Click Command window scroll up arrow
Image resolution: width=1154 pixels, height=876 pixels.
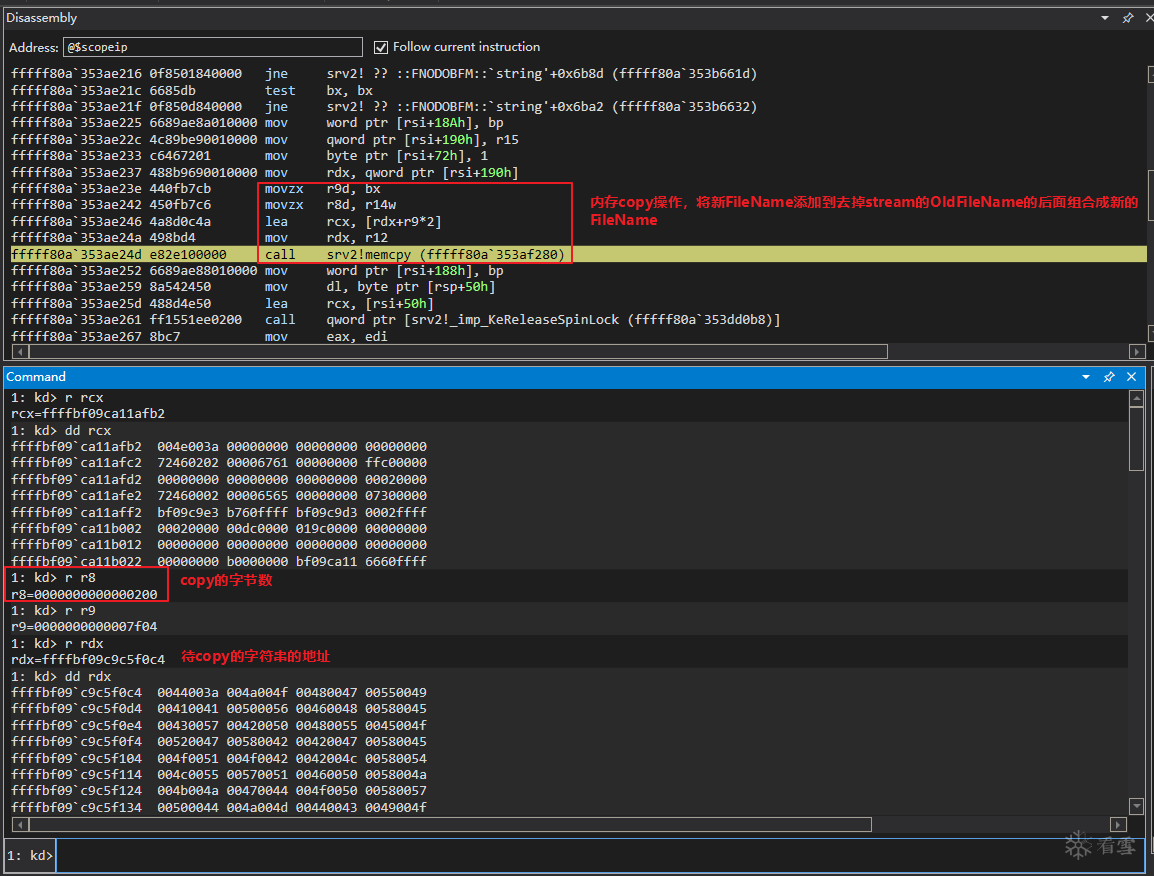[x=1136, y=399]
